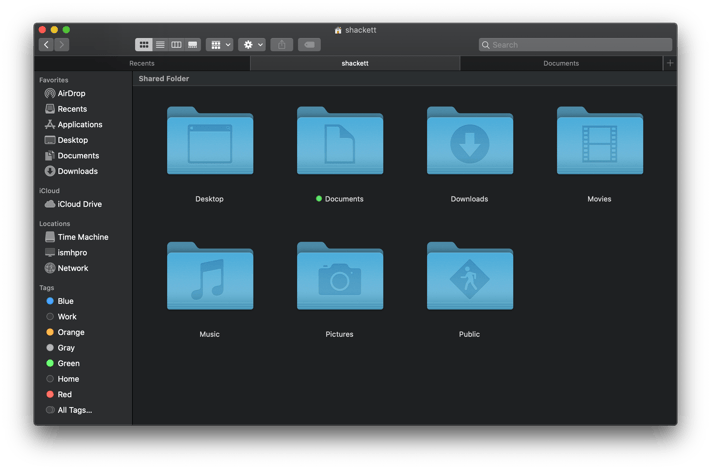Select the Music folder icon
The image size is (711, 470).
coord(210,276)
